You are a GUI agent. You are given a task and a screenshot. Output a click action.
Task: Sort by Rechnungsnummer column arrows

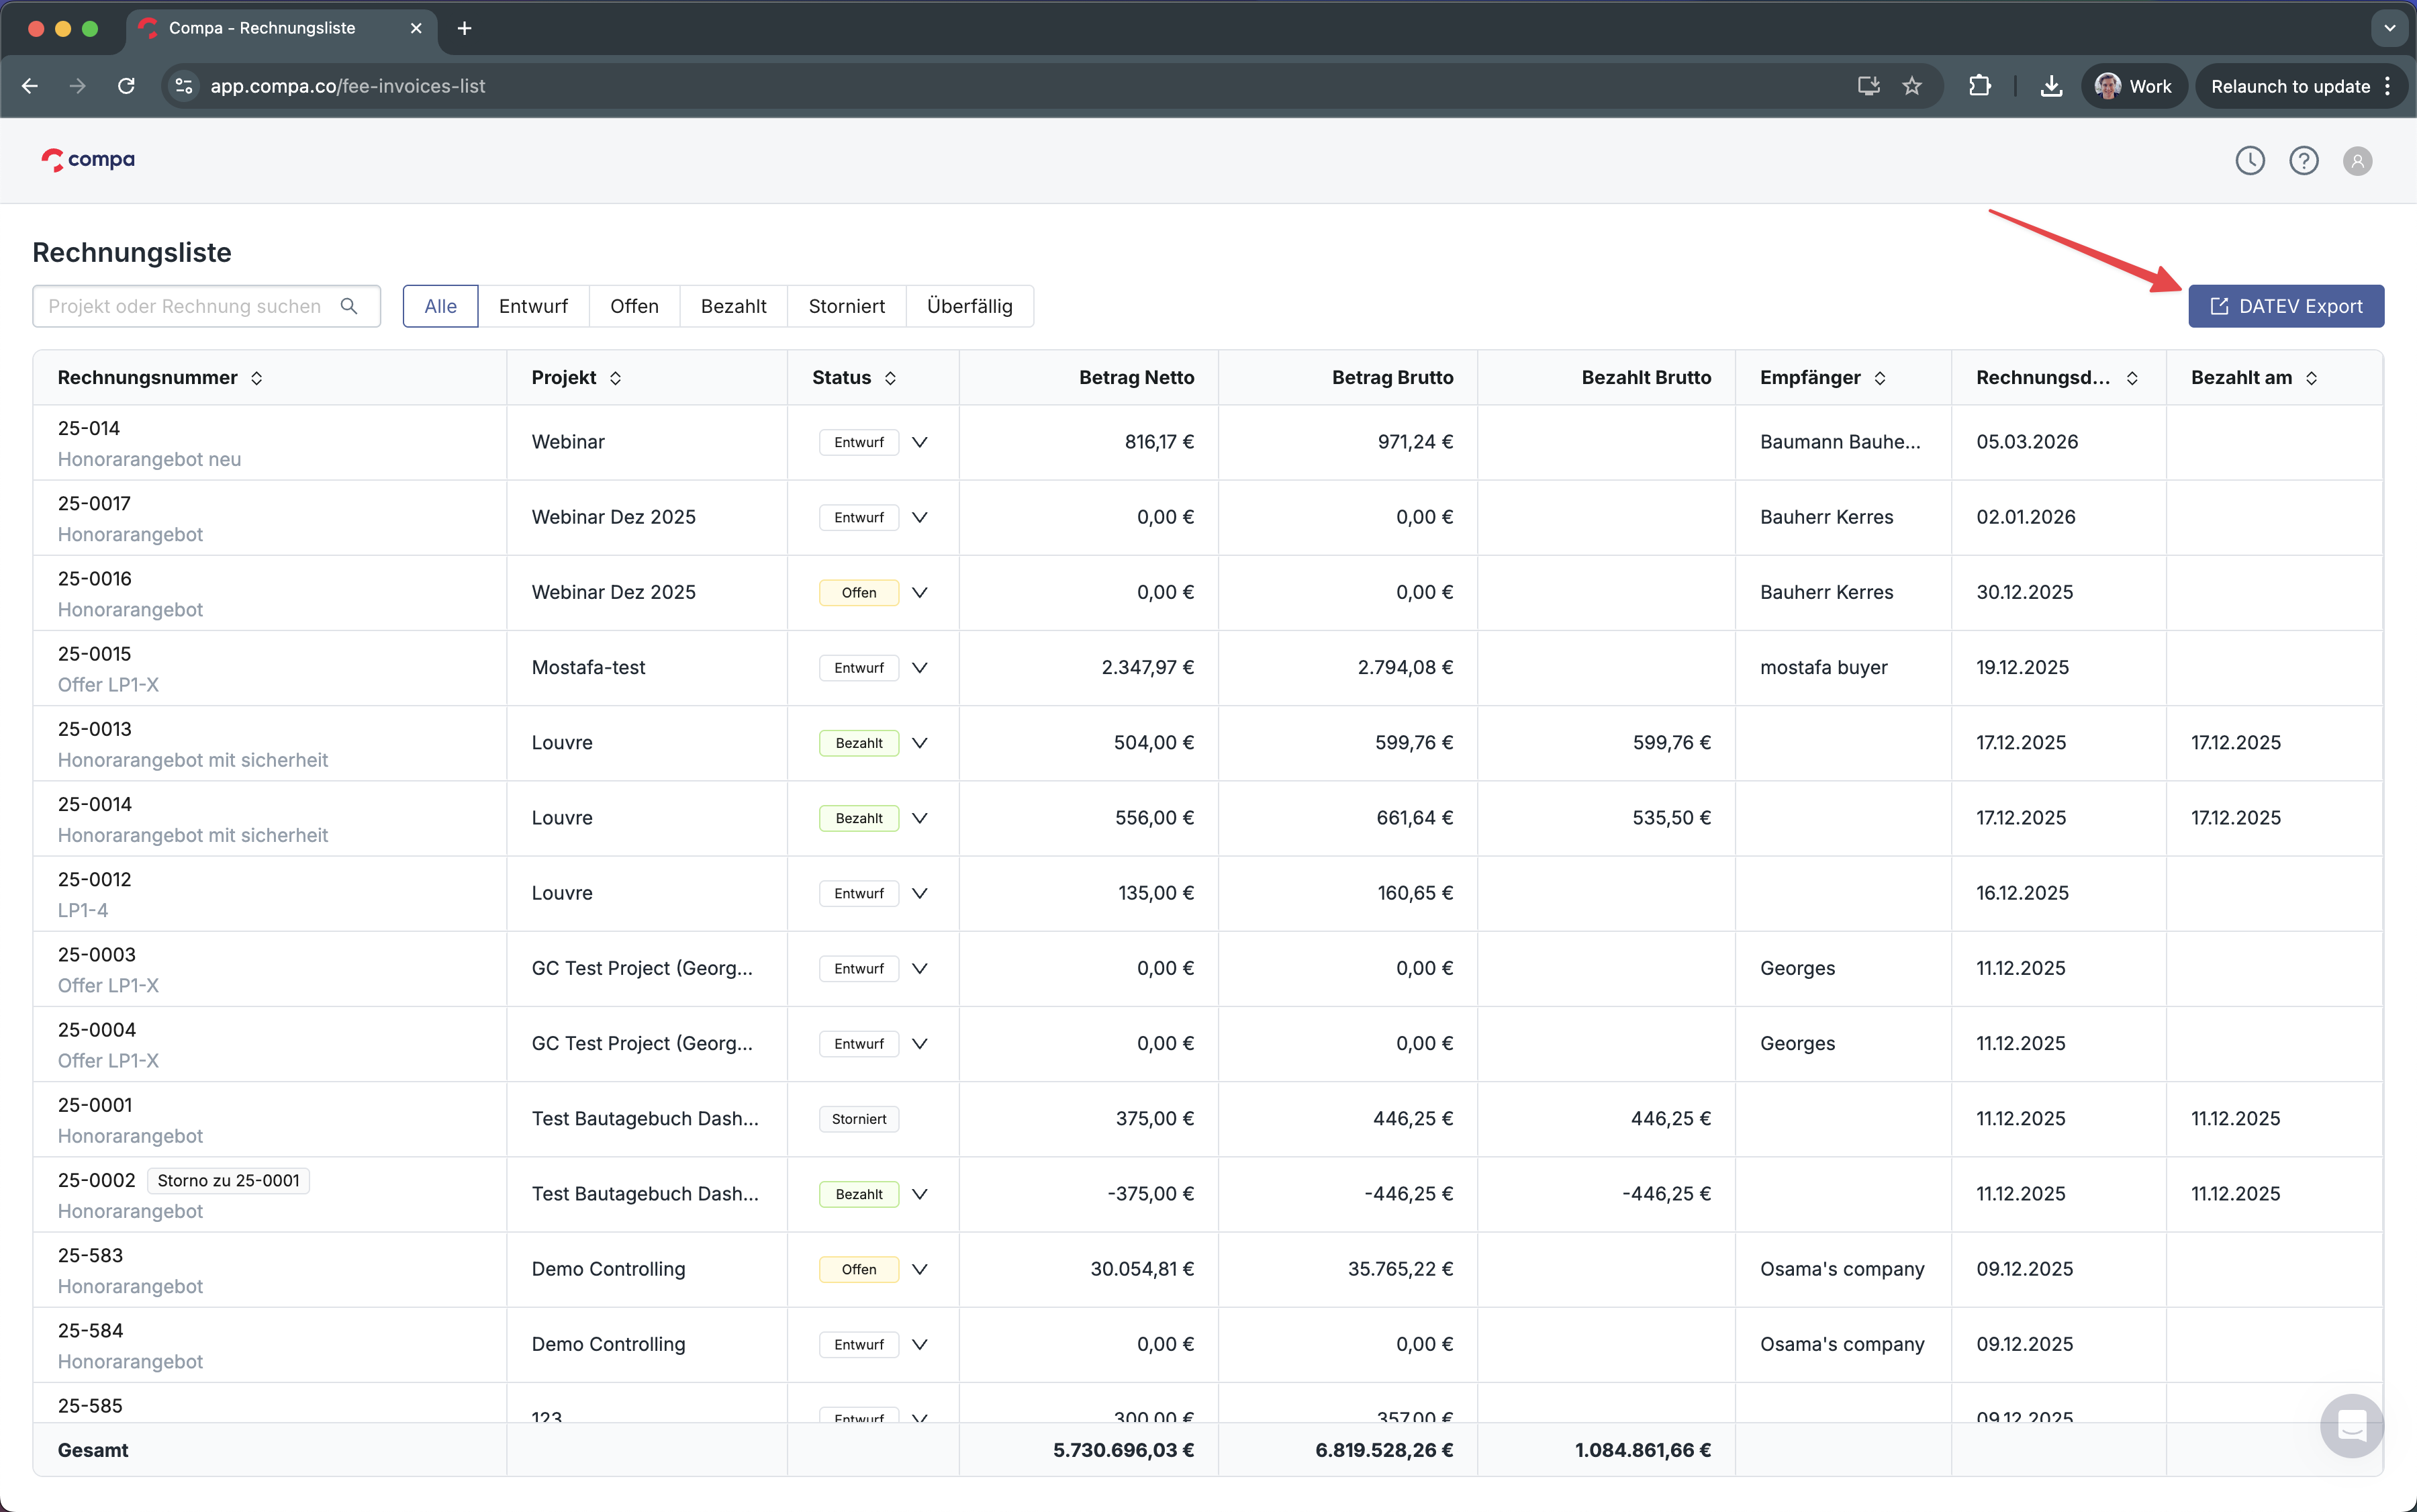click(257, 378)
